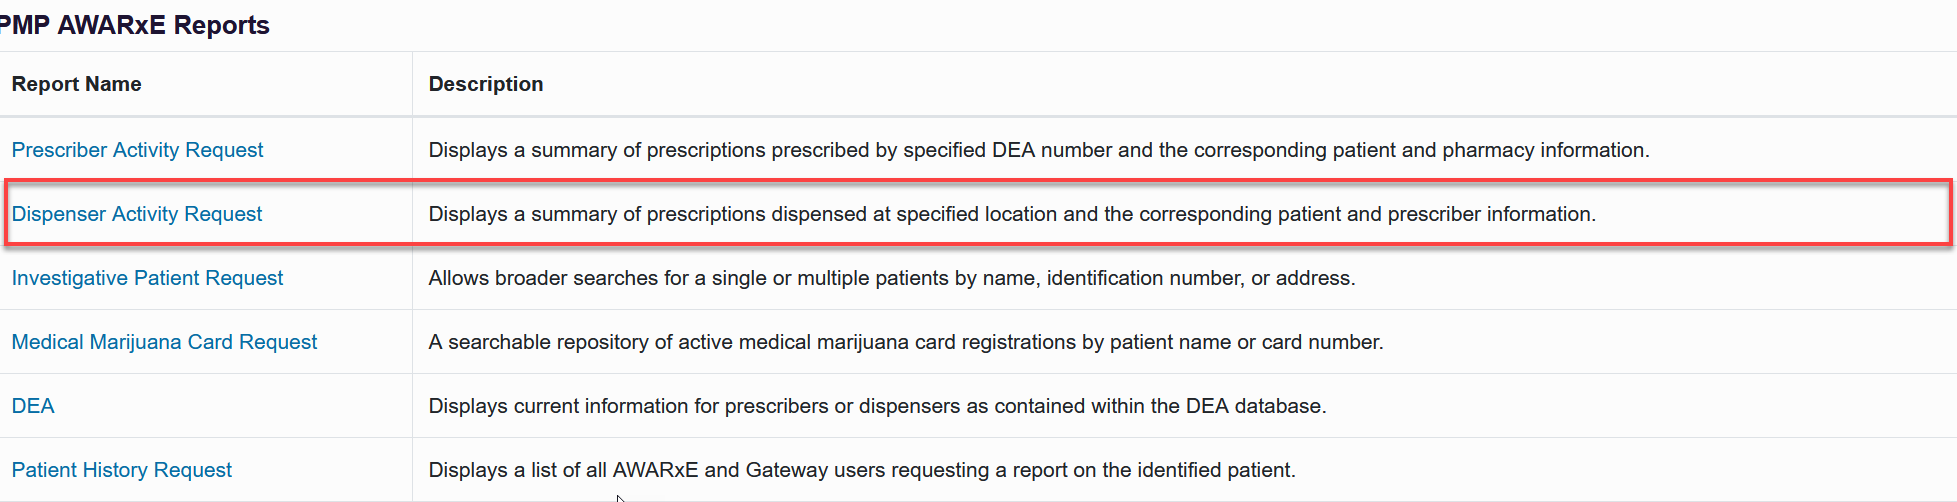Image resolution: width=1957 pixels, height=502 pixels.
Task: Click the Description column header
Action: point(486,84)
